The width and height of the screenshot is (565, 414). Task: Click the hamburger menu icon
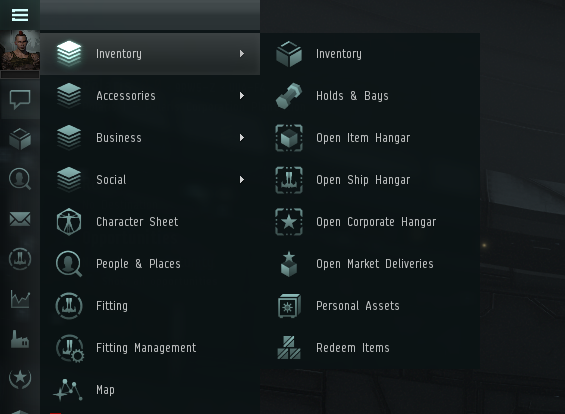coord(20,15)
